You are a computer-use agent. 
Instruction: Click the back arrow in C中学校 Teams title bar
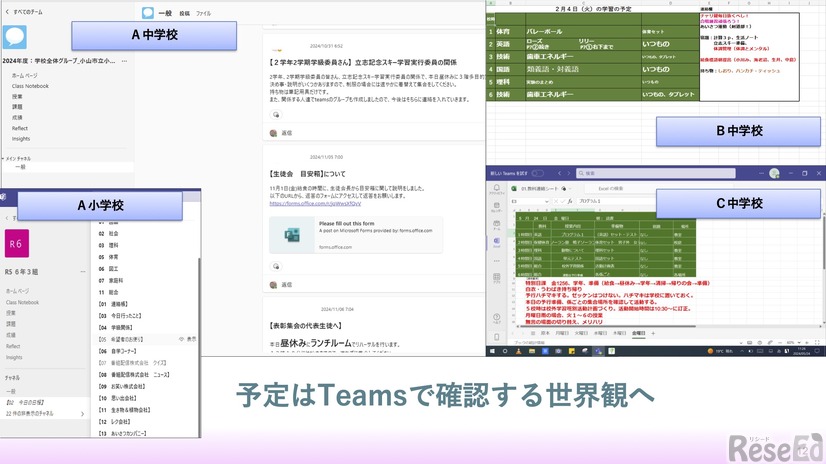click(x=559, y=173)
